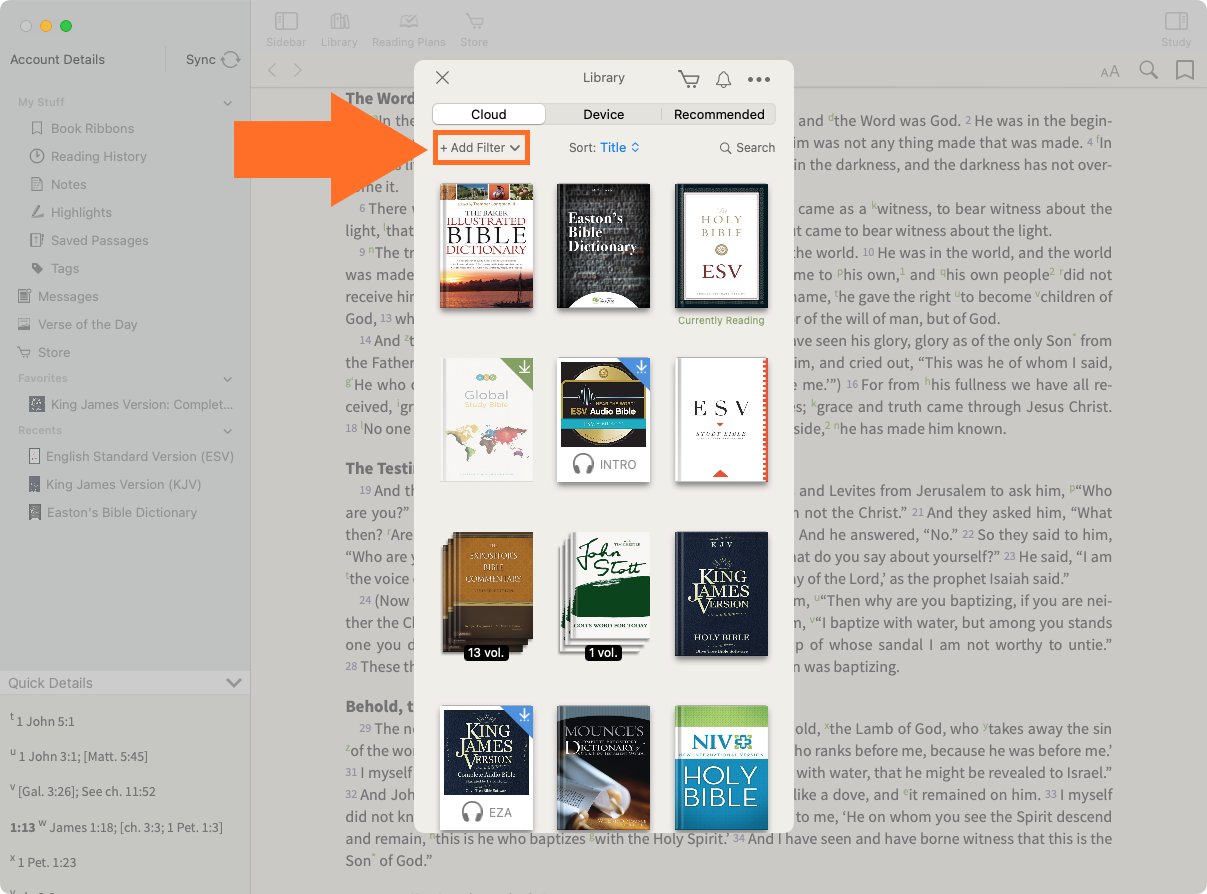This screenshot has width=1207, height=894.
Task: Open recent English Standard Version (ESV)
Action: 131,456
